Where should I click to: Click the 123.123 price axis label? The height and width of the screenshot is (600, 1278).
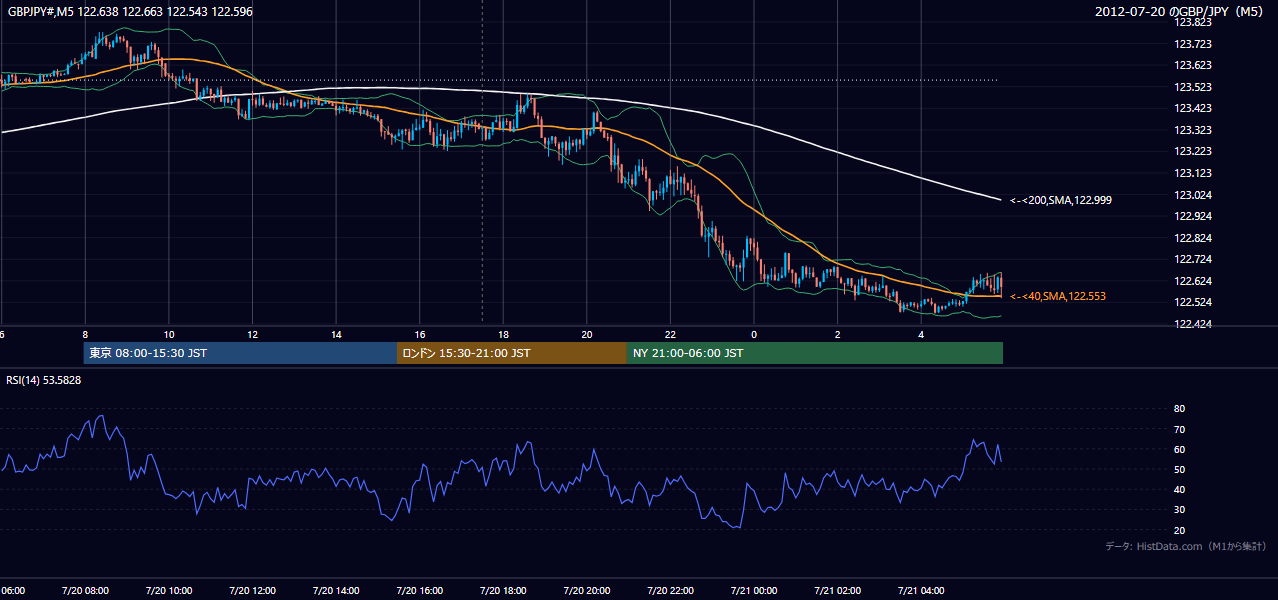tap(1192, 173)
